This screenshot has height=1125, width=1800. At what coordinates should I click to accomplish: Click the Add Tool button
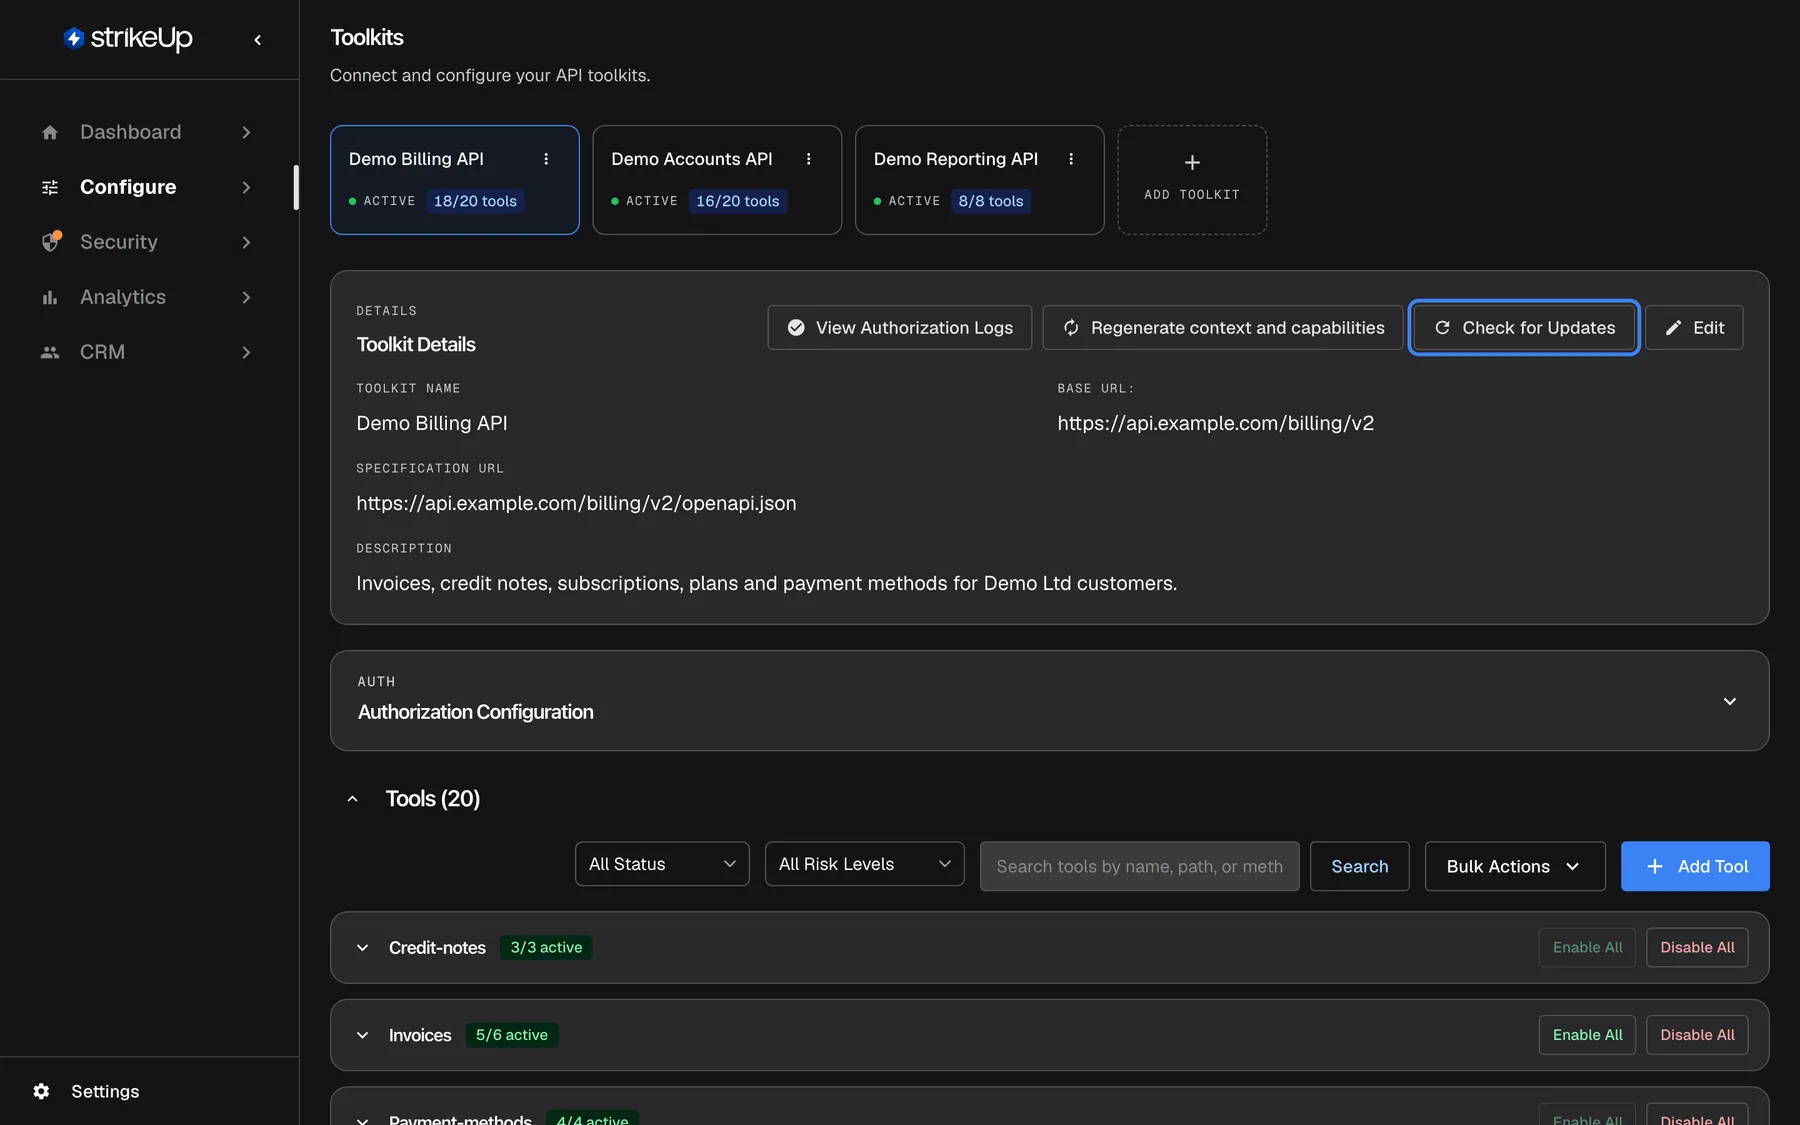(1695, 866)
